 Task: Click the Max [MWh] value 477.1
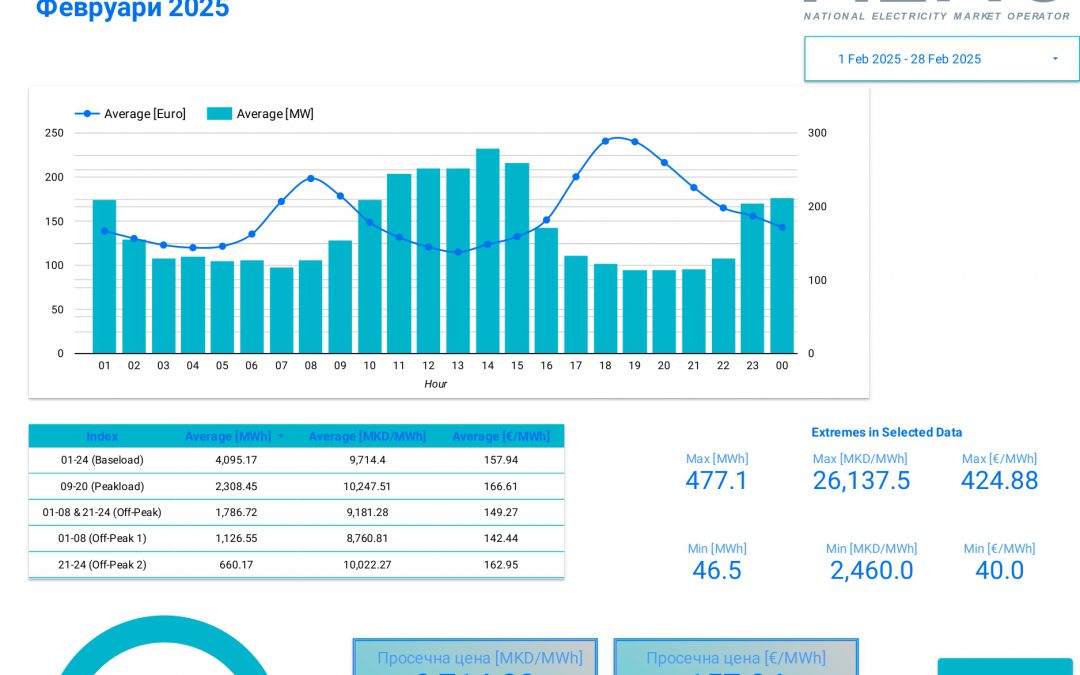coord(716,481)
